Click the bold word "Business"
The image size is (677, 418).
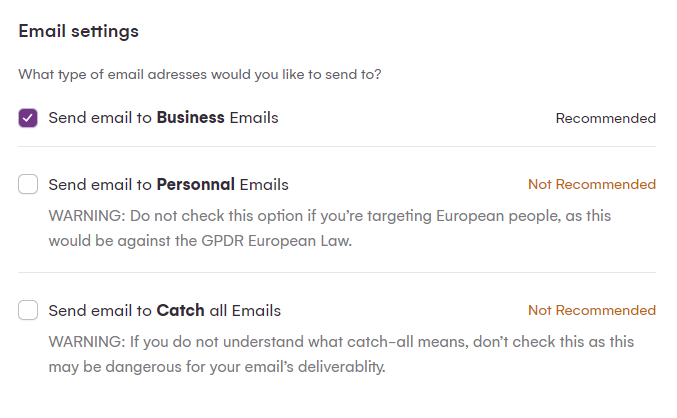pyautogui.click(x=190, y=118)
